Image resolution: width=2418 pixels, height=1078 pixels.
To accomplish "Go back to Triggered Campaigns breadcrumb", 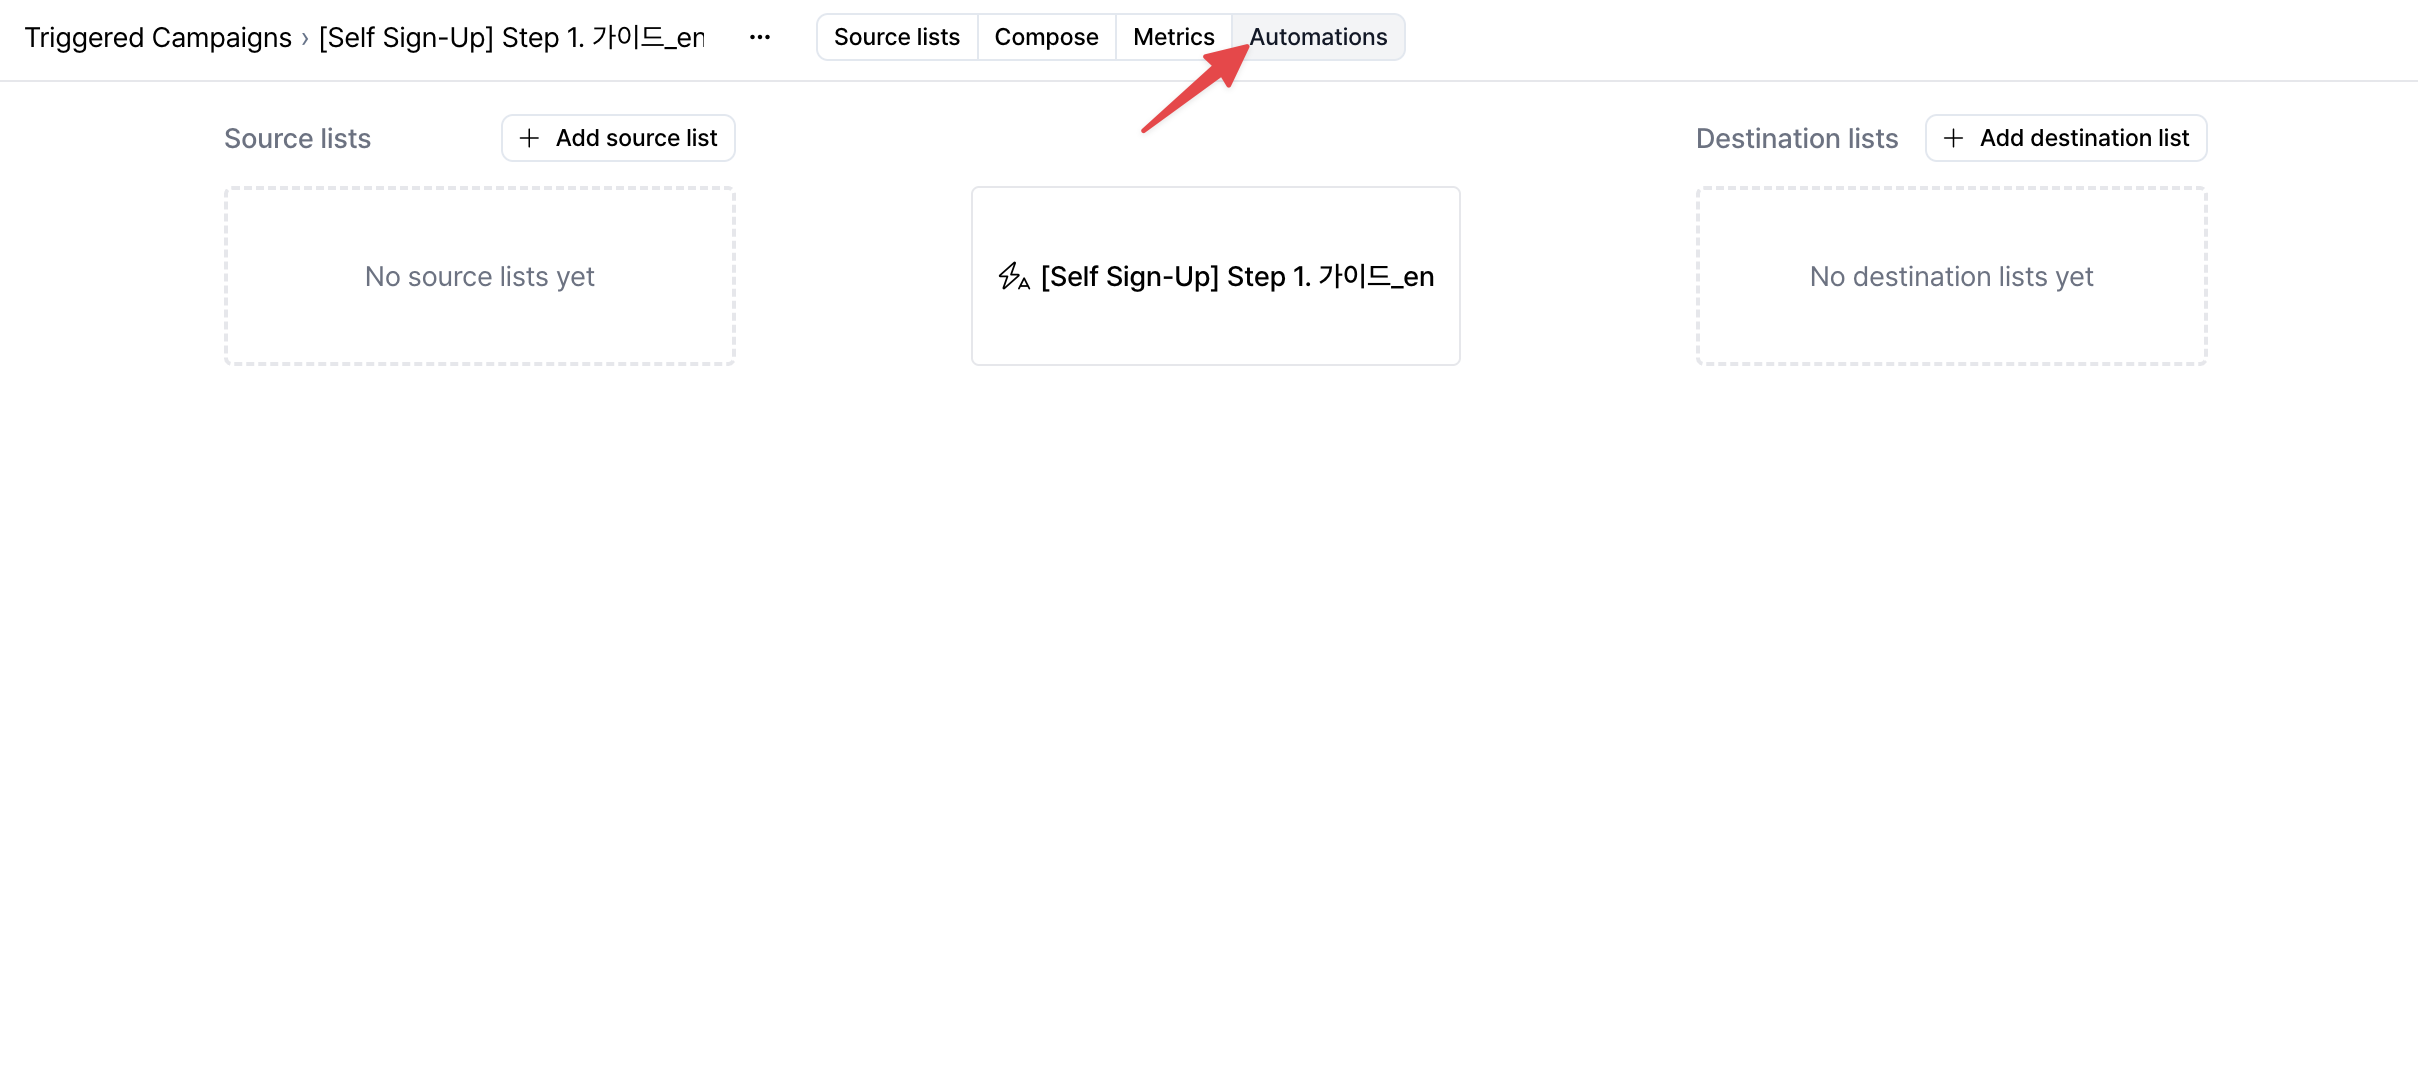I will 158,38.
